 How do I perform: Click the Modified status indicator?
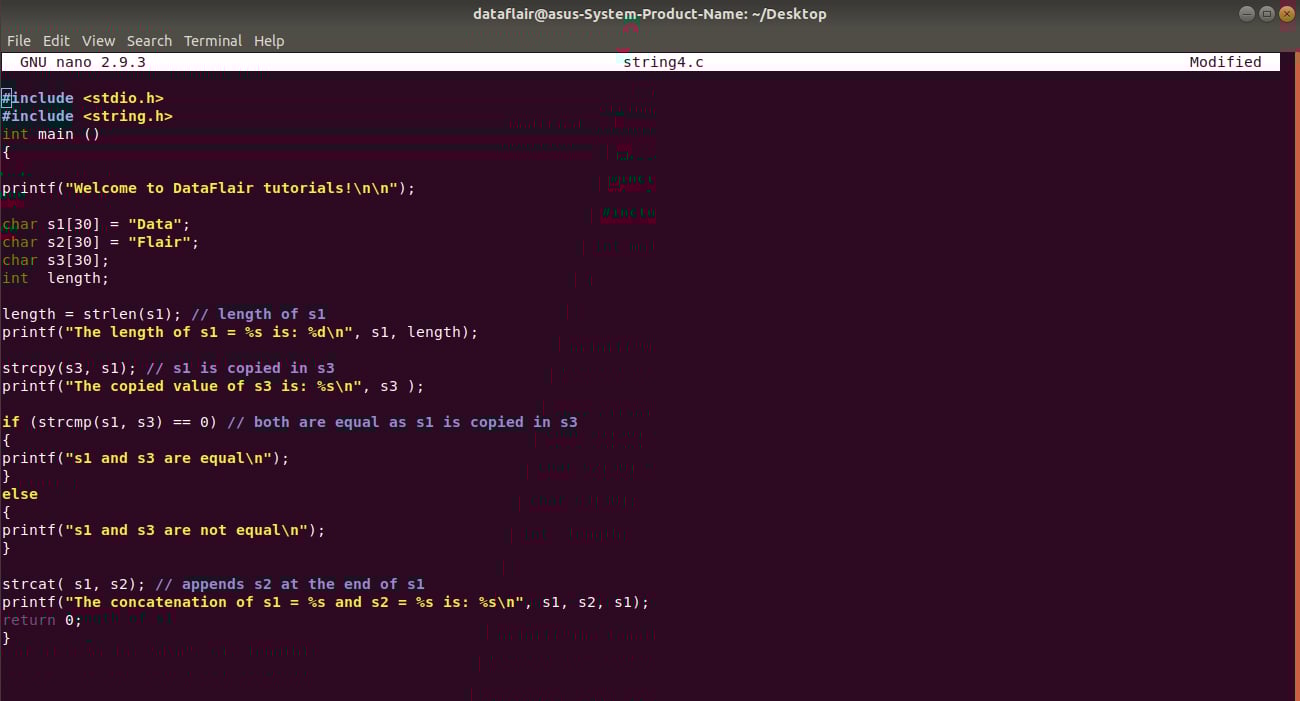point(1225,62)
